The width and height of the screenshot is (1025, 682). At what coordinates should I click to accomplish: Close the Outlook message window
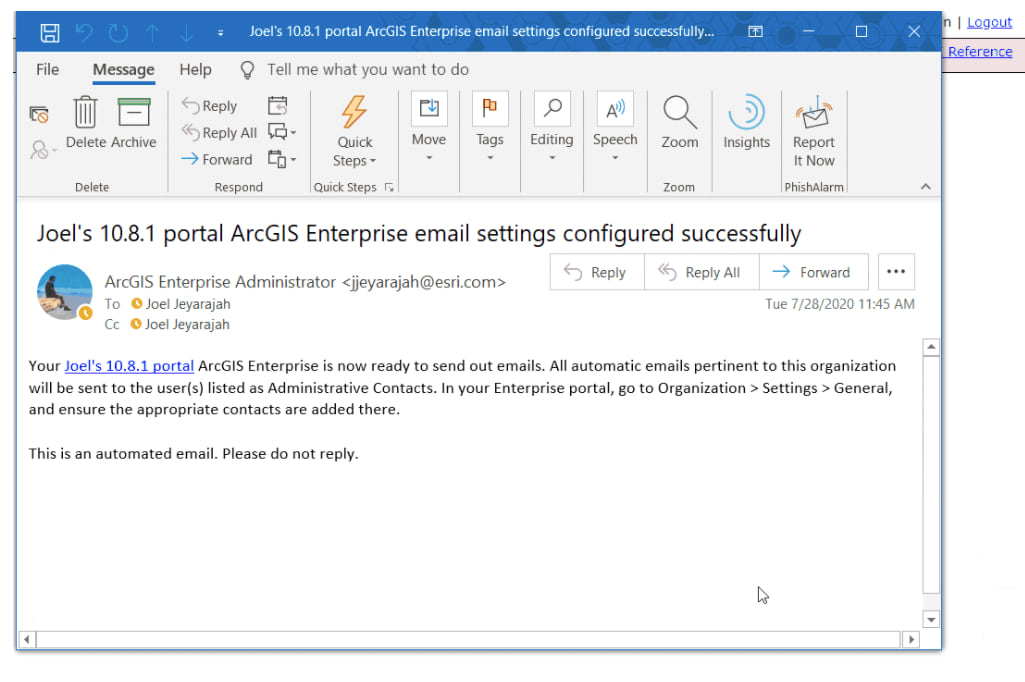click(x=914, y=31)
